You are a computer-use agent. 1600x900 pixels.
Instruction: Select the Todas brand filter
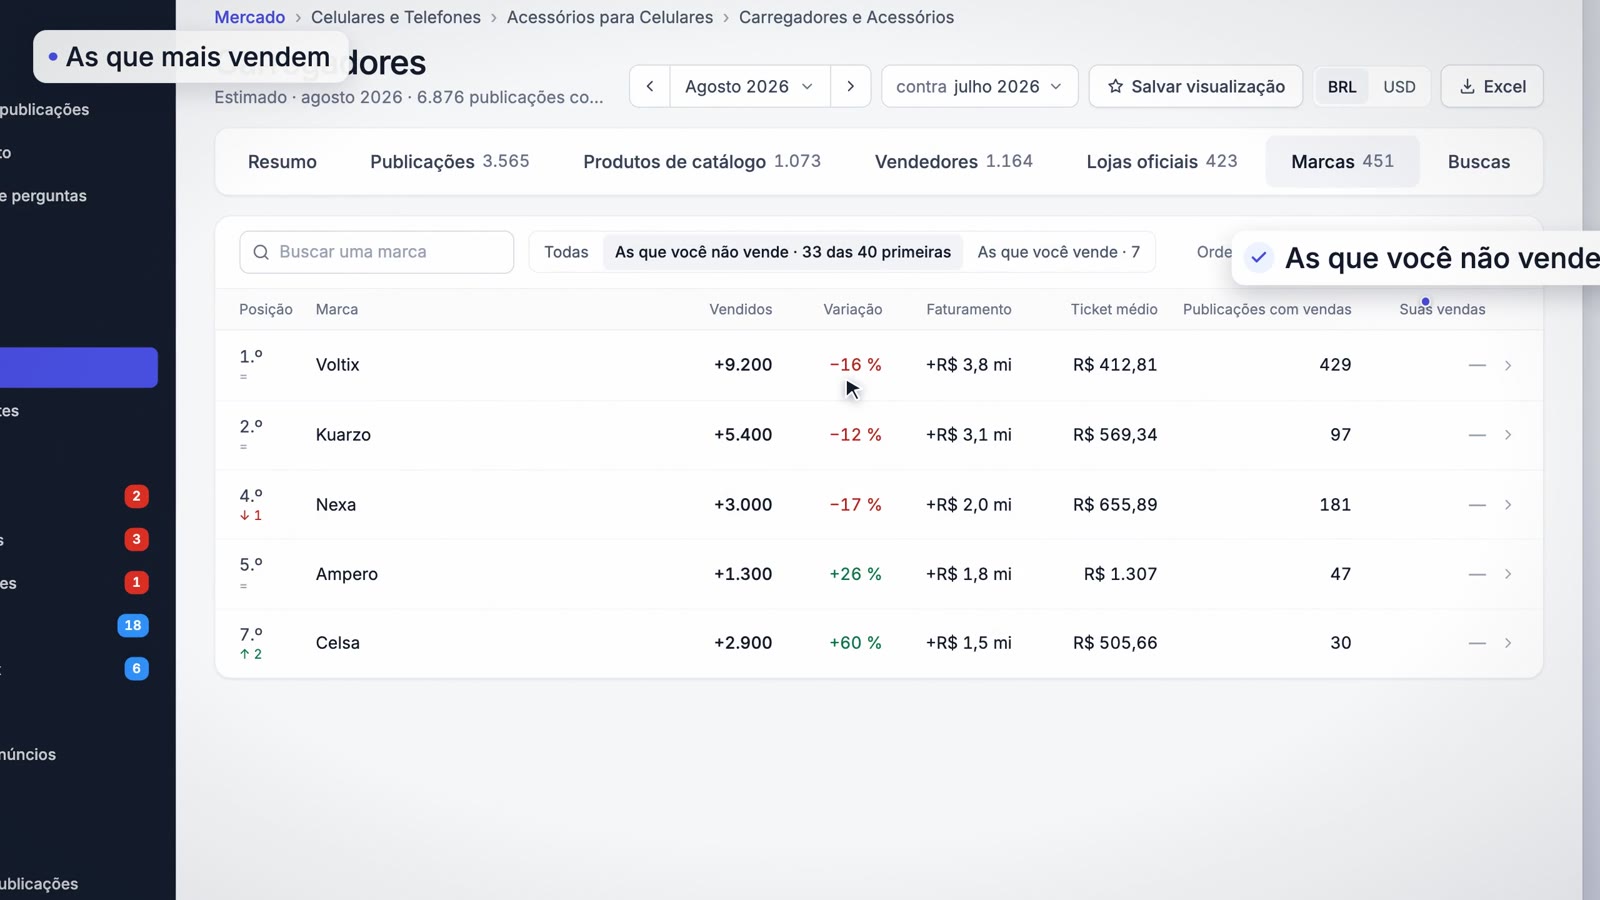[566, 252]
